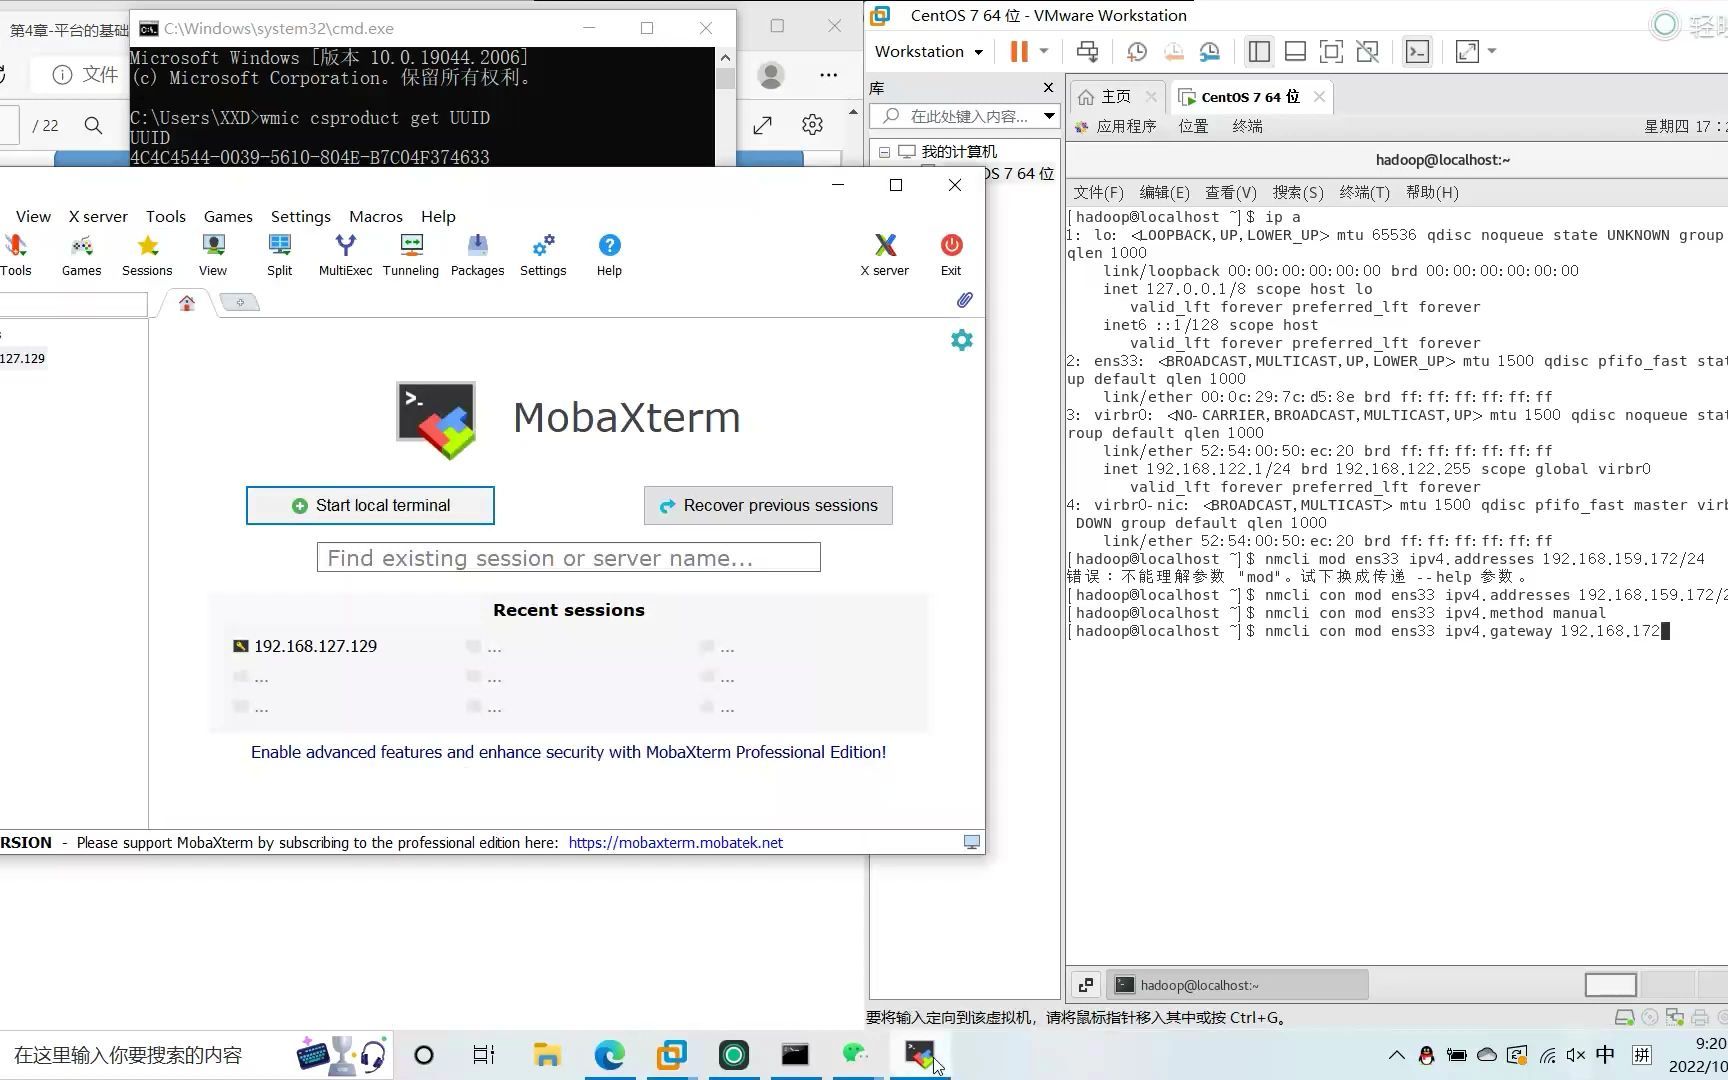Open the Sessions star icon in MobaXterm

point(147,255)
